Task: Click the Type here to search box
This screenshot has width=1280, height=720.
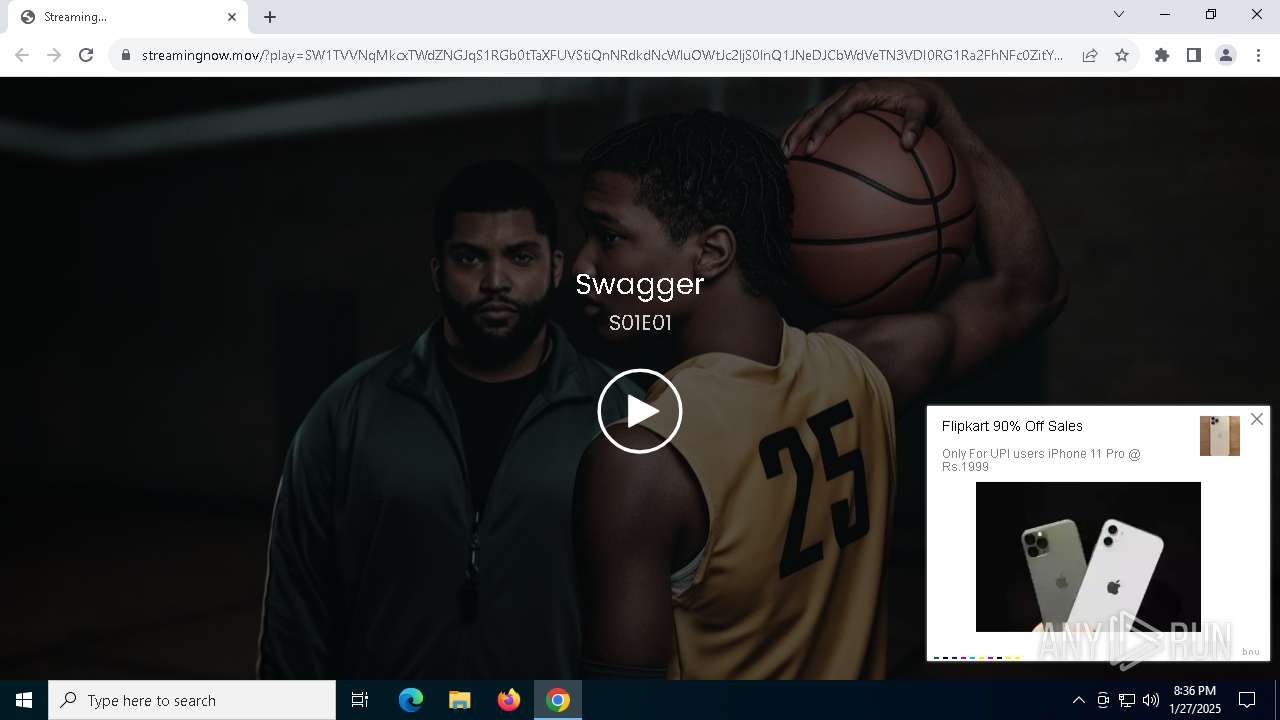Action: (x=192, y=700)
